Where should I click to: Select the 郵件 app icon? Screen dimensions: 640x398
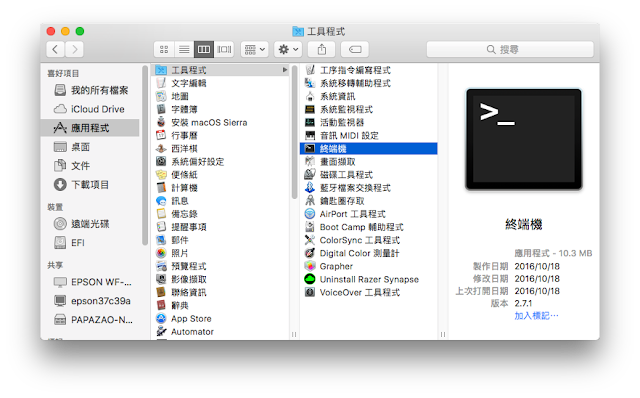[x=161, y=240]
